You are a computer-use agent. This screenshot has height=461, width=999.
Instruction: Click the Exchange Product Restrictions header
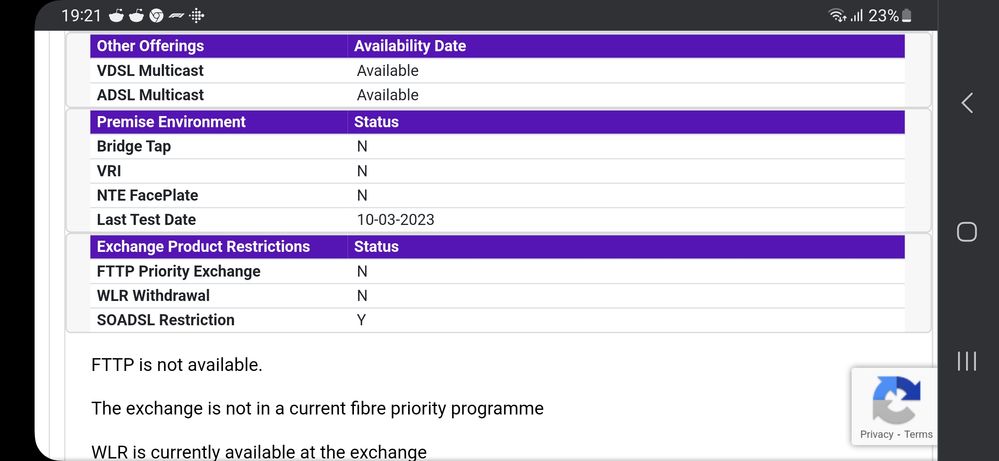(203, 246)
